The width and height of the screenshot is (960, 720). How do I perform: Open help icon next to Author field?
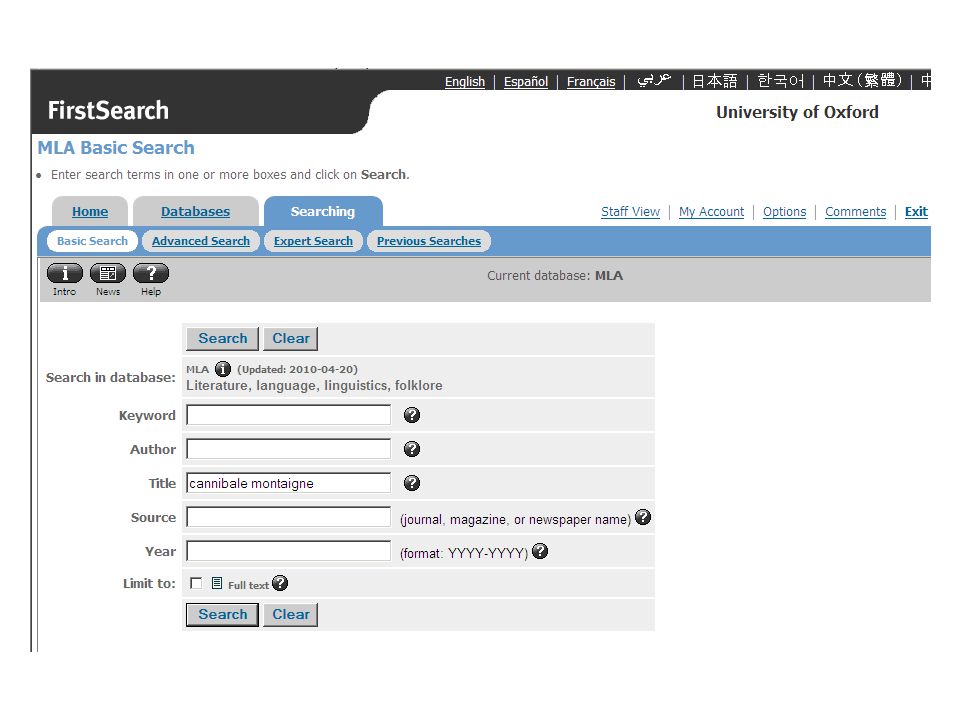[x=412, y=449]
